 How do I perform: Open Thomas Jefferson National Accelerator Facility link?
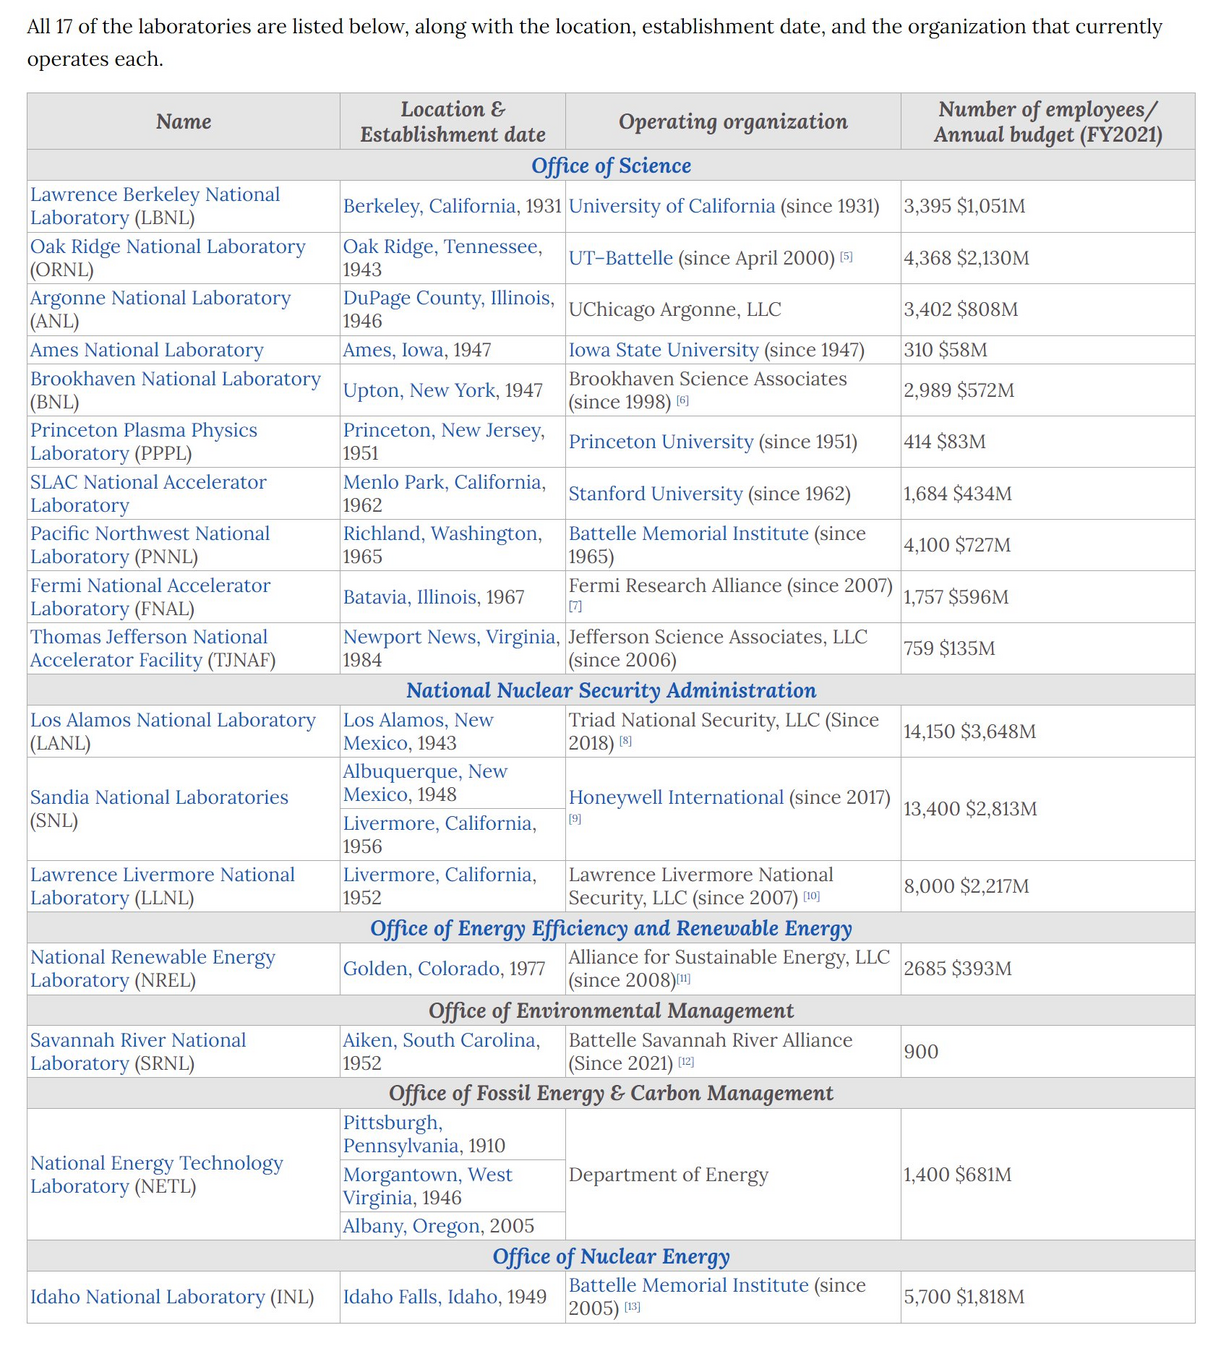coord(149,648)
